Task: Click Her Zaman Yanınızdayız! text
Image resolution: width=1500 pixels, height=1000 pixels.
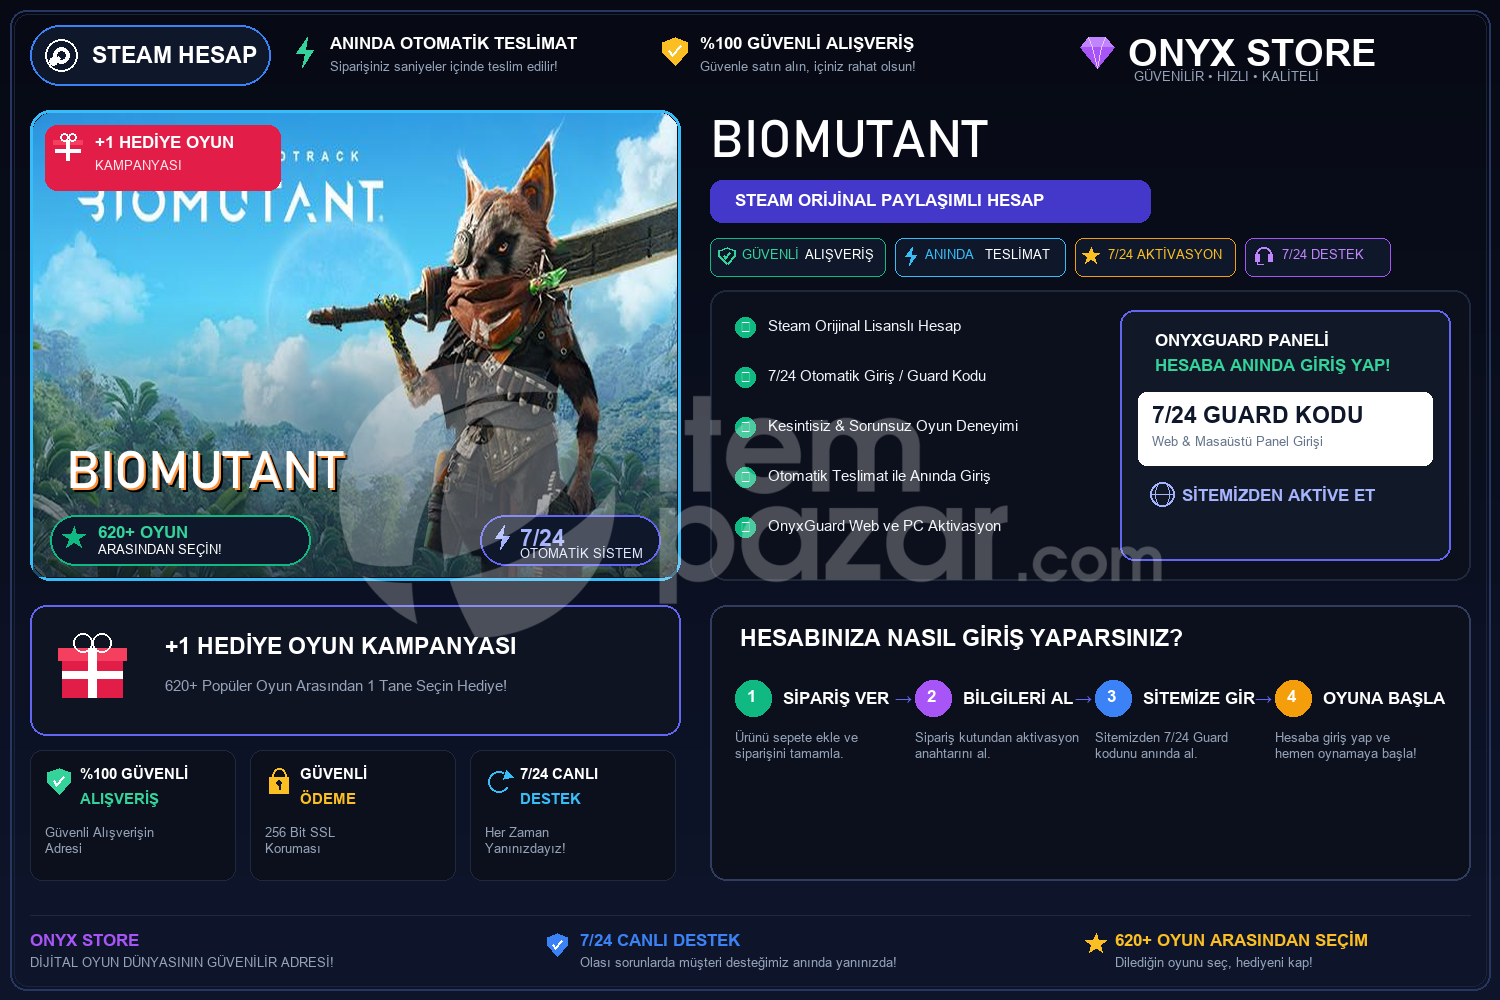Action: (x=525, y=841)
